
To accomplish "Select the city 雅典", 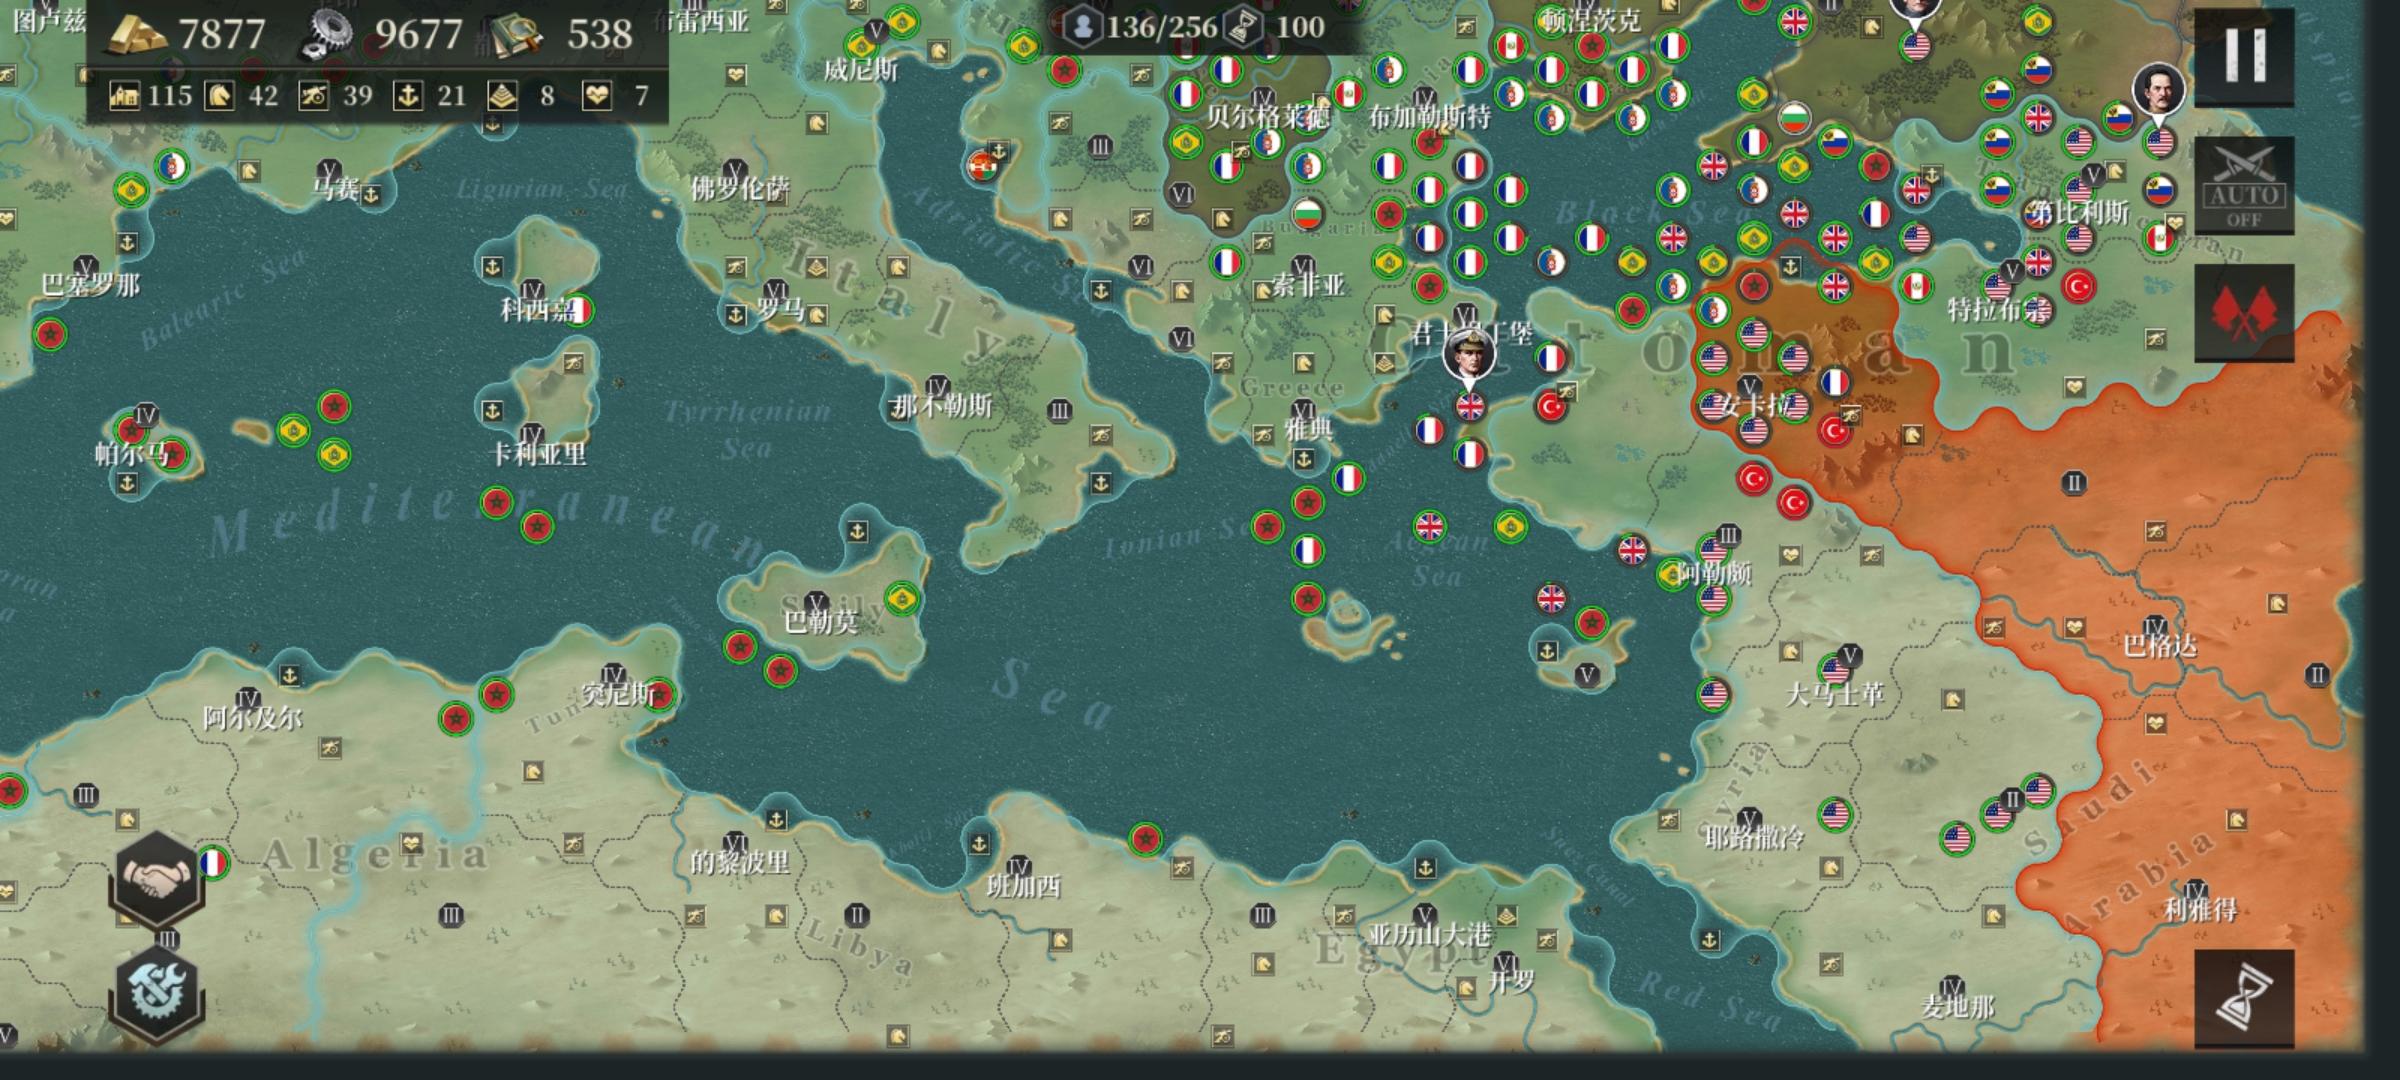I will click(x=1308, y=429).
